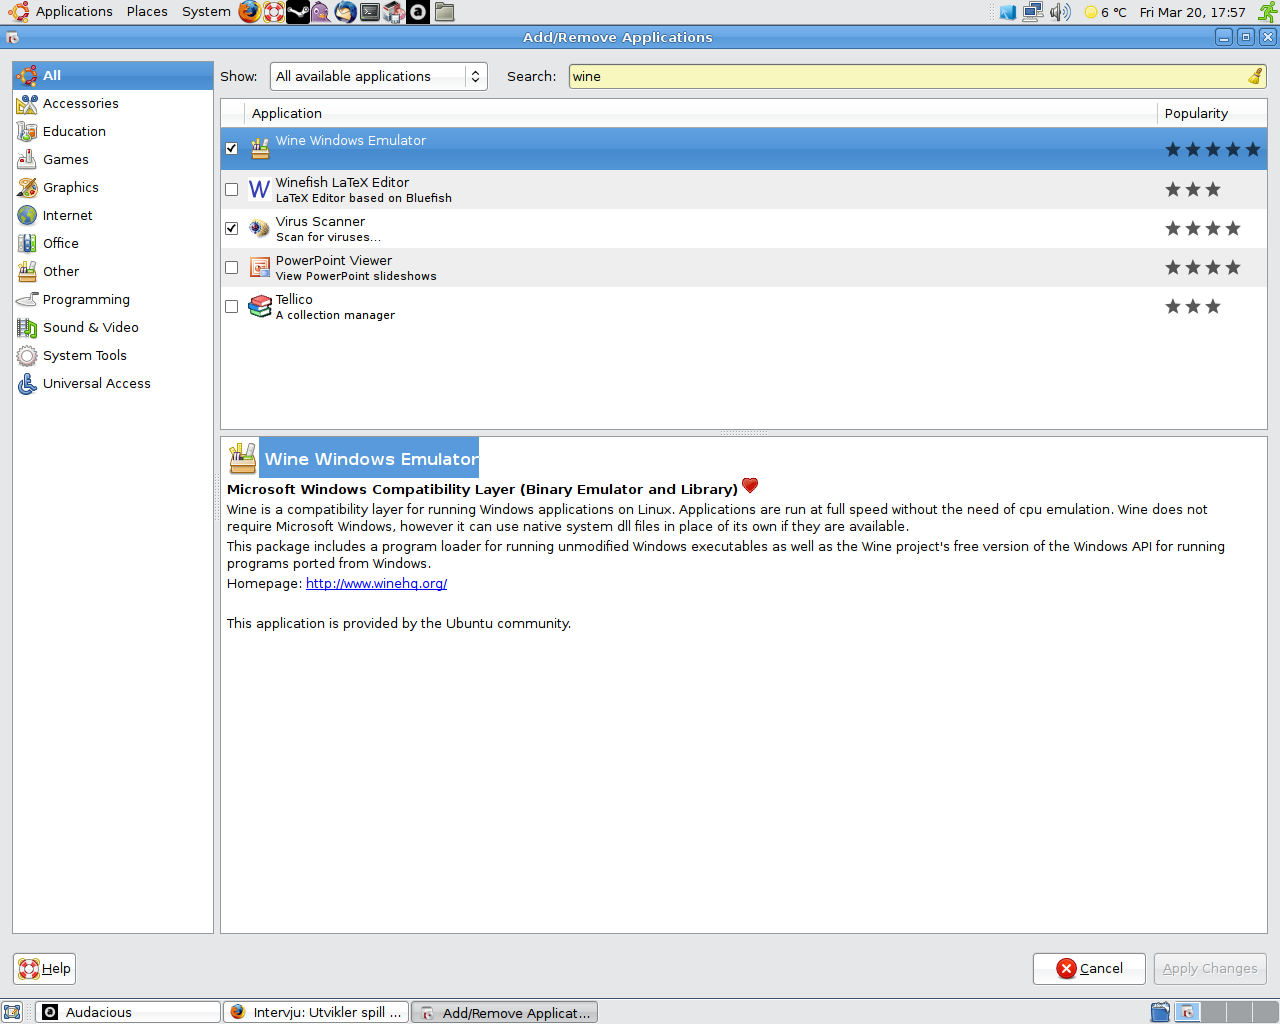Select the Education category
1280x1024 pixels.
113,131
